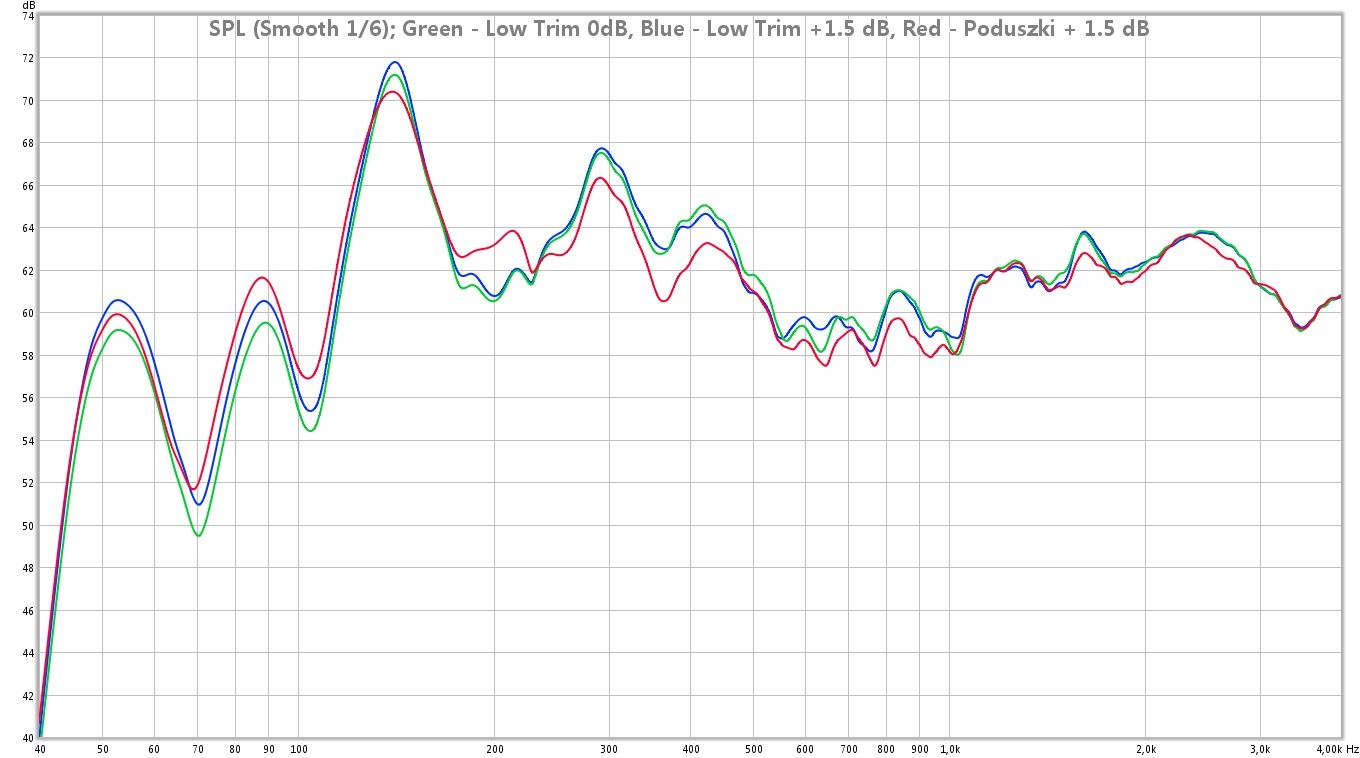This screenshot has height=758, width=1360.
Task: Select the 800 label on the frequency axis
Action: [886, 749]
